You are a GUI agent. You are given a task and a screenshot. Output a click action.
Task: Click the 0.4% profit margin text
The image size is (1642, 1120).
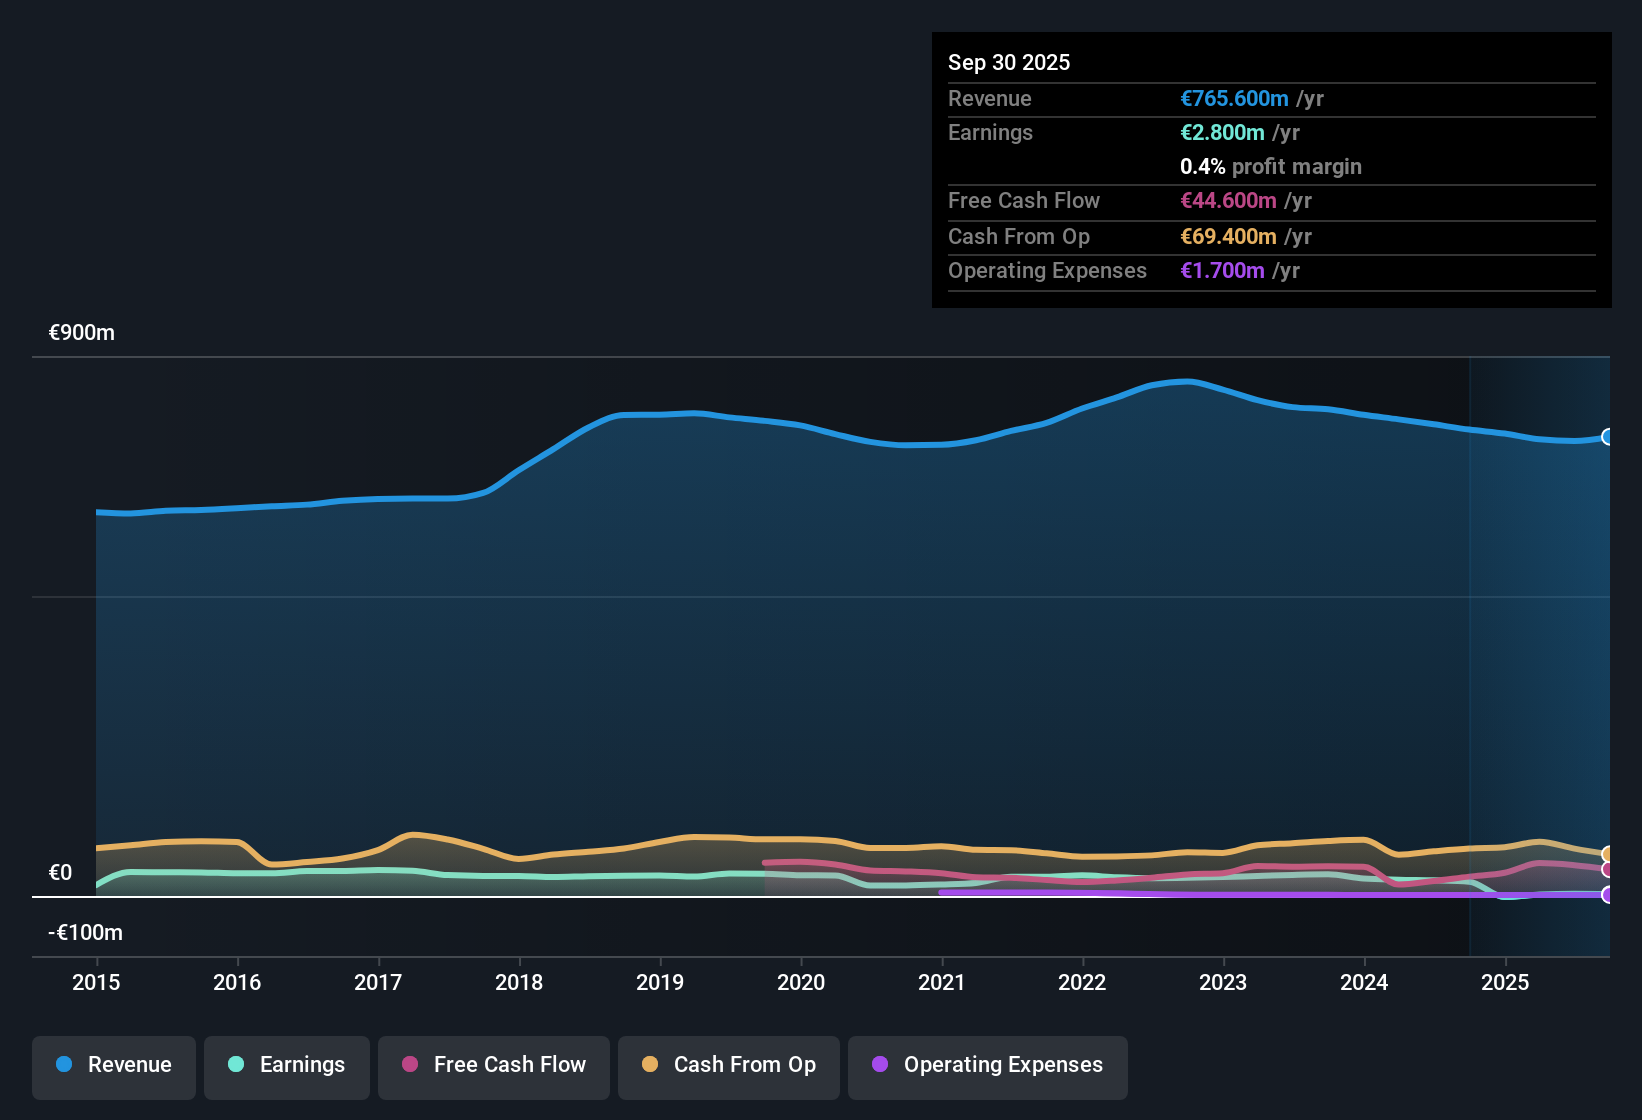click(x=1271, y=167)
